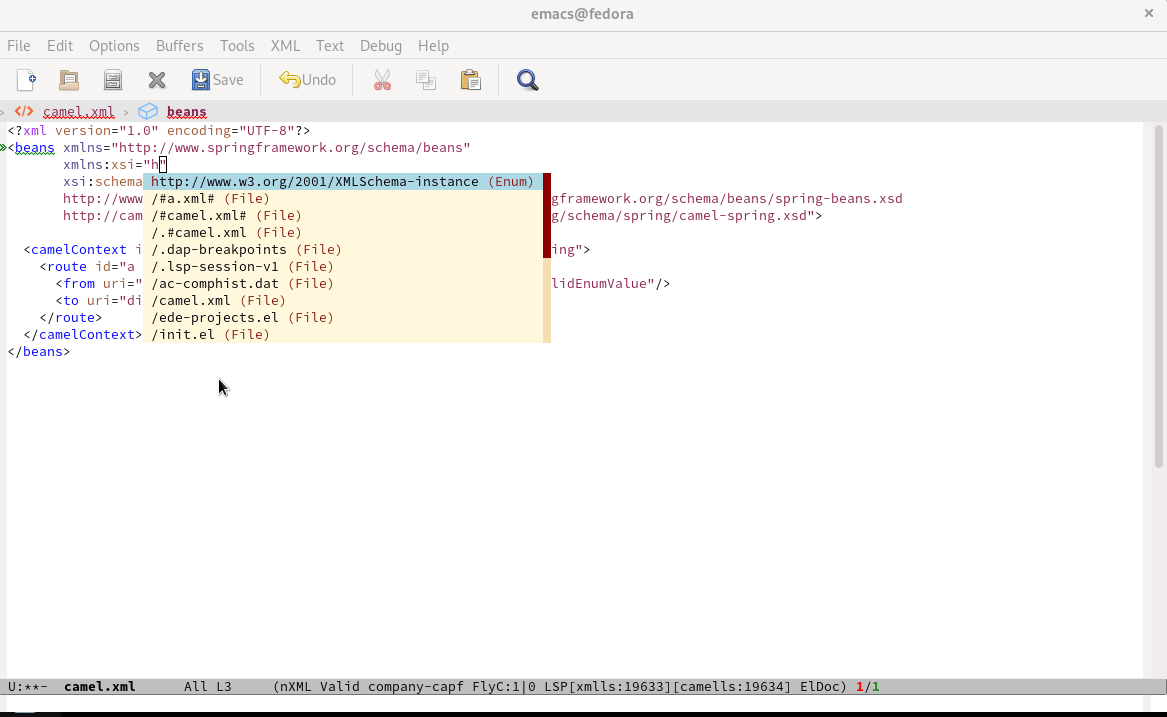Click the camel.xml breadcrumb link
This screenshot has height=717, width=1167.
78,112
